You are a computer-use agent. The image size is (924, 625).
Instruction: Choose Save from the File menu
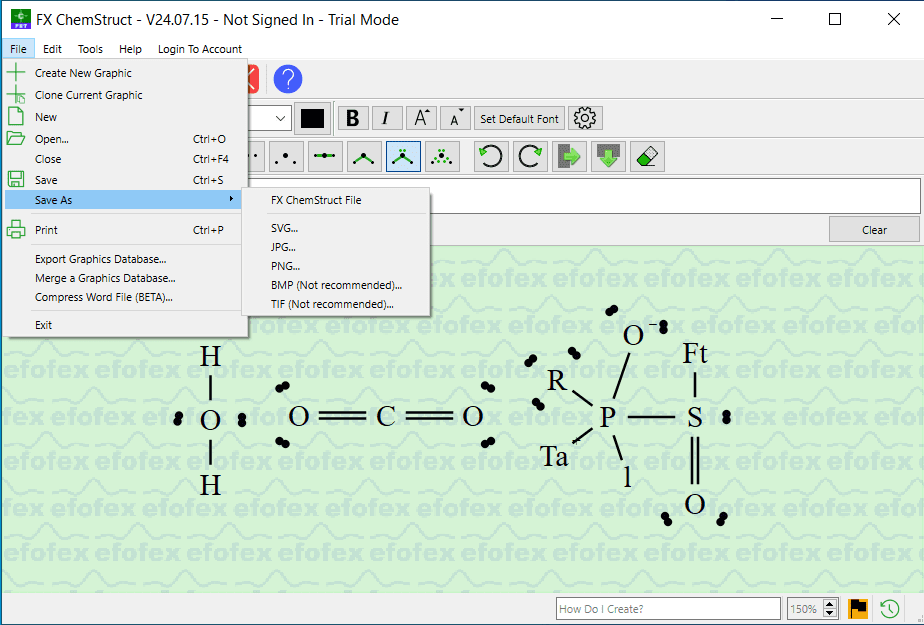click(123, 180)
